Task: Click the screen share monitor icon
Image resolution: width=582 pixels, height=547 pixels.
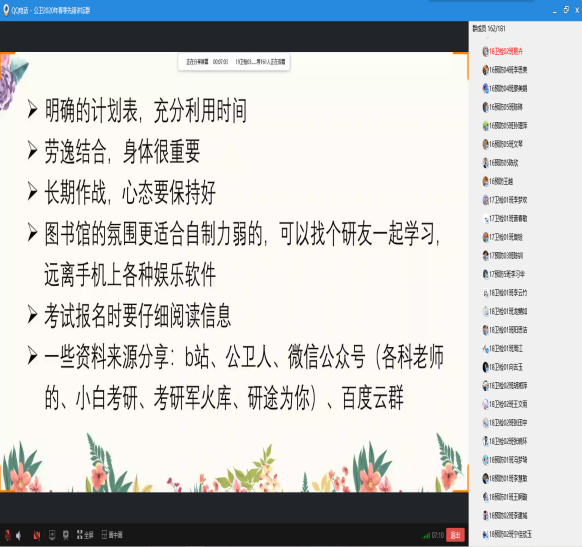Action: [x=52, y=535]
